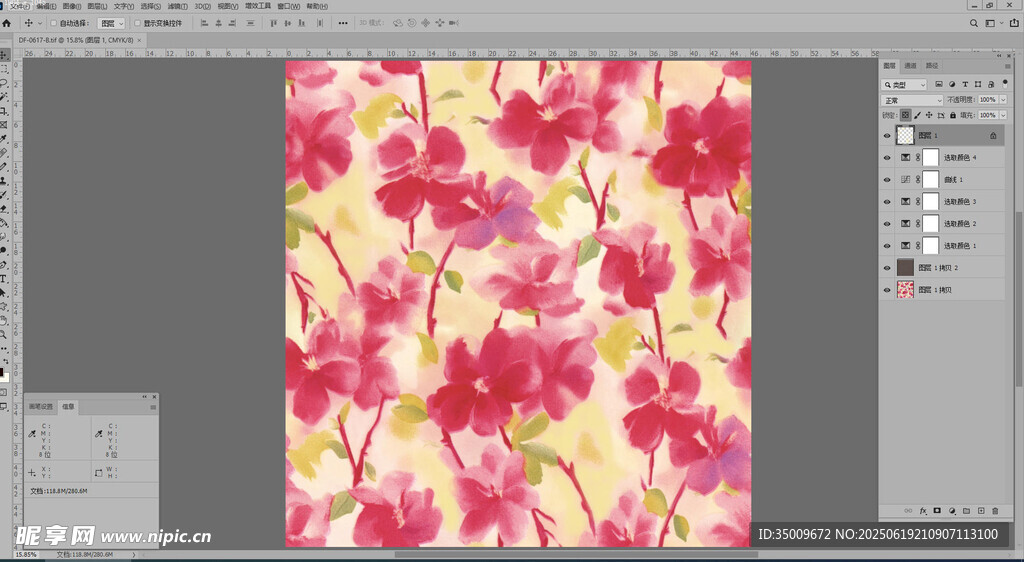Open the Move tool preset picker arrow
The width and height of the screenshot is (1024, 562).
click(x=40, y=23)
